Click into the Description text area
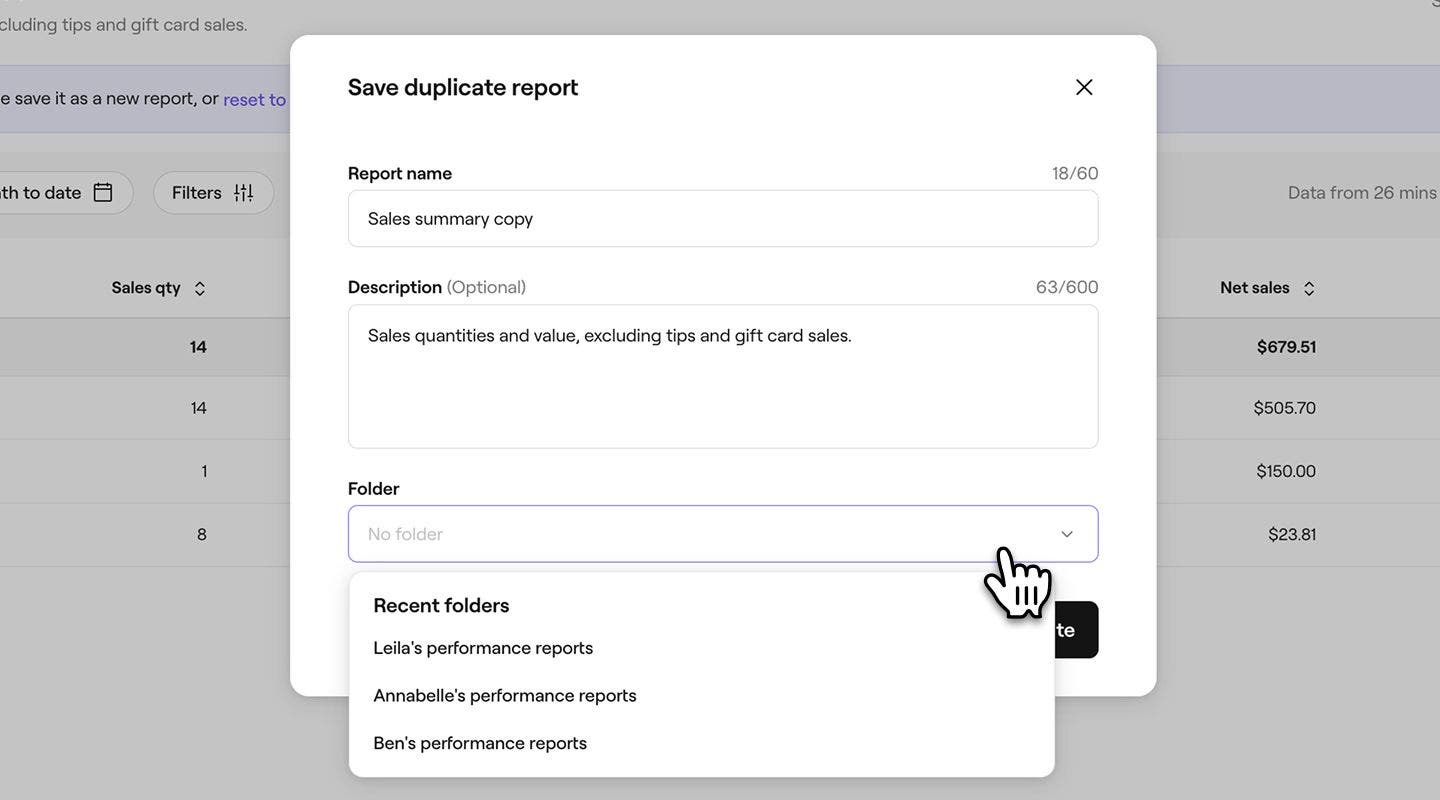This screenshot has width=1440, height=800. pos(723,376)
